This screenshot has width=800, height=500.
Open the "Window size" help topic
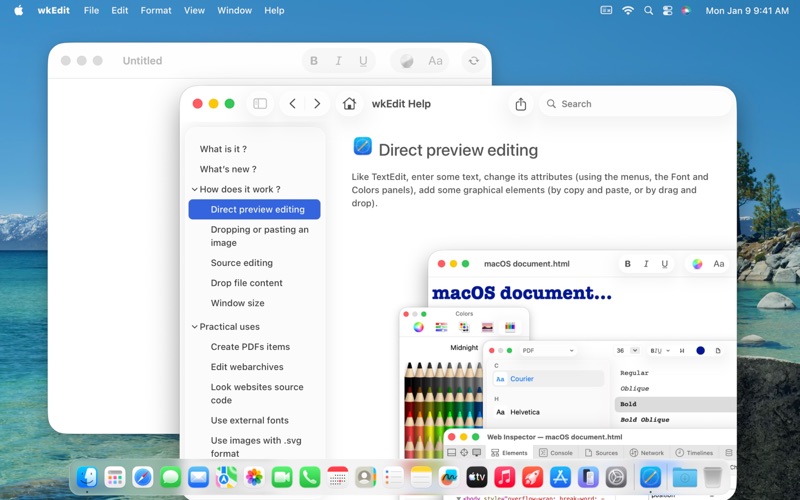click(x=237, y=303)
